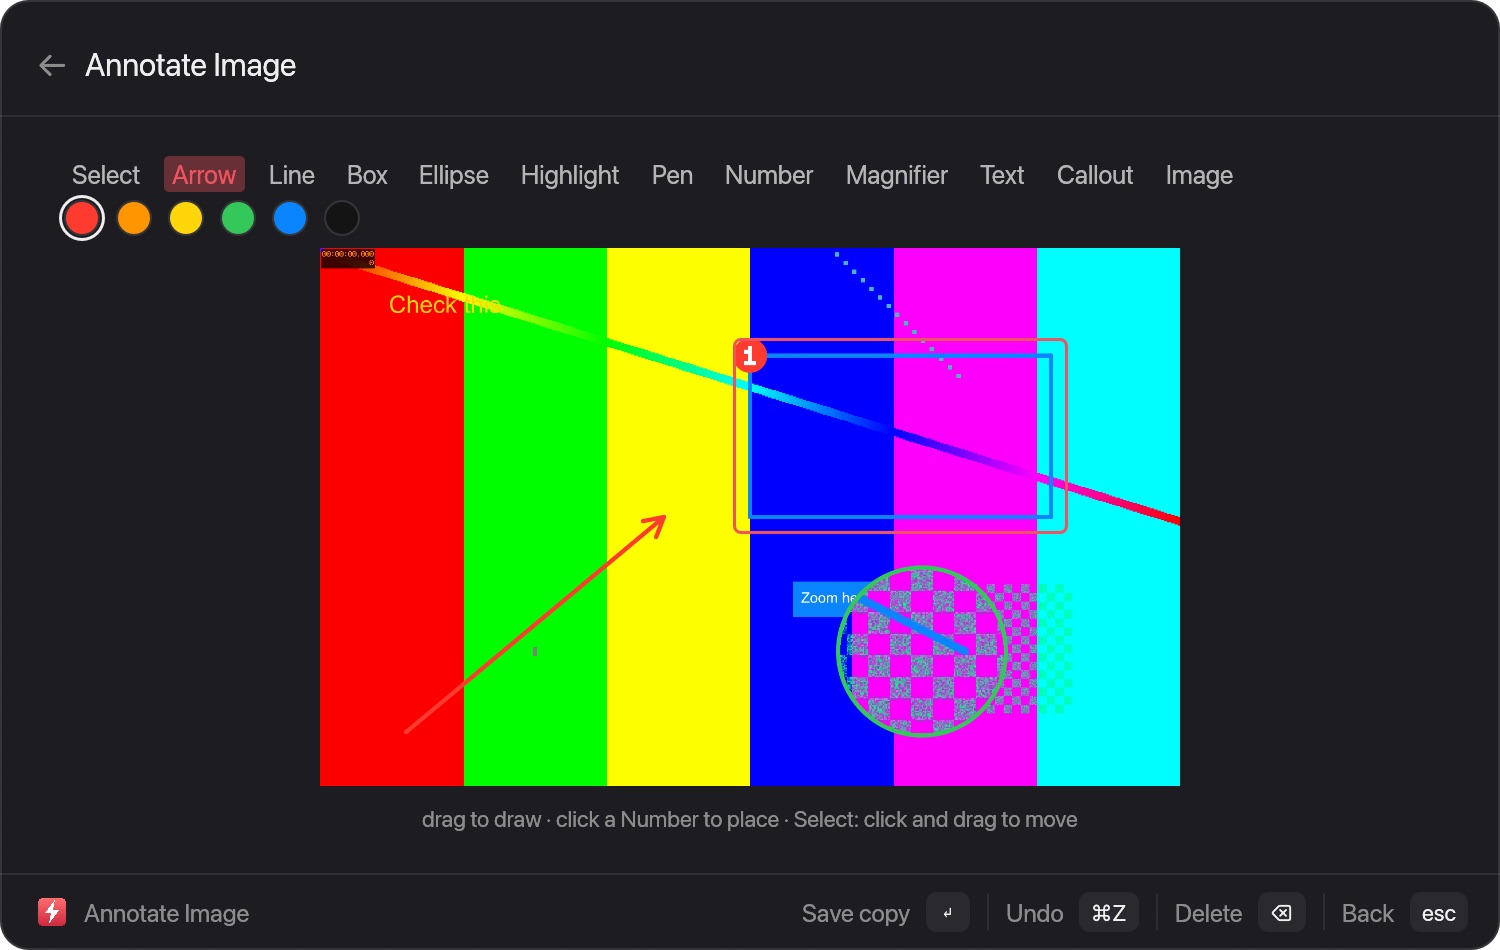
Task: Choose the Callout tool
Action: (x=1095, y=175)
